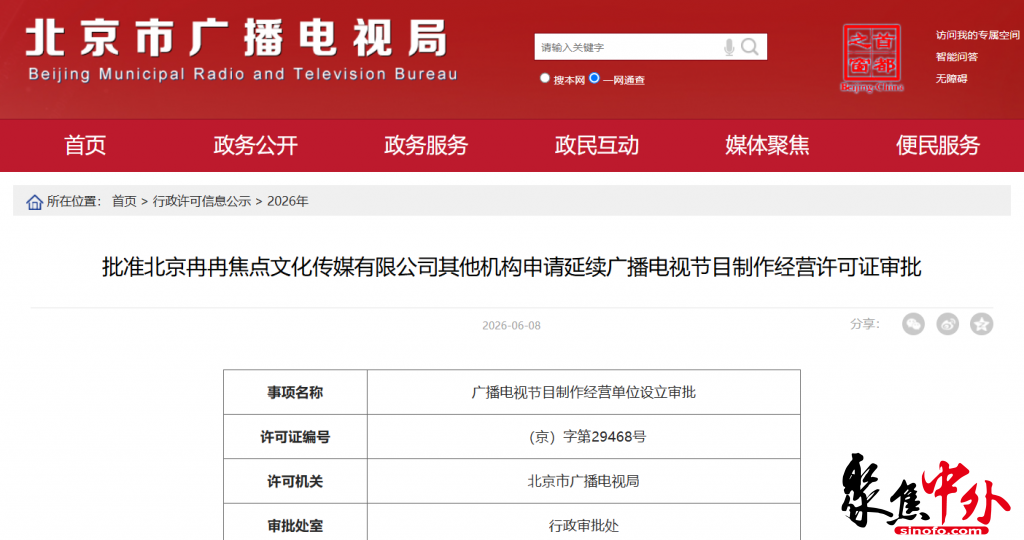The width and height of the screenshot is (1024, 540).
Task: Click the star favorites share icon
Action: coord(981,324)
